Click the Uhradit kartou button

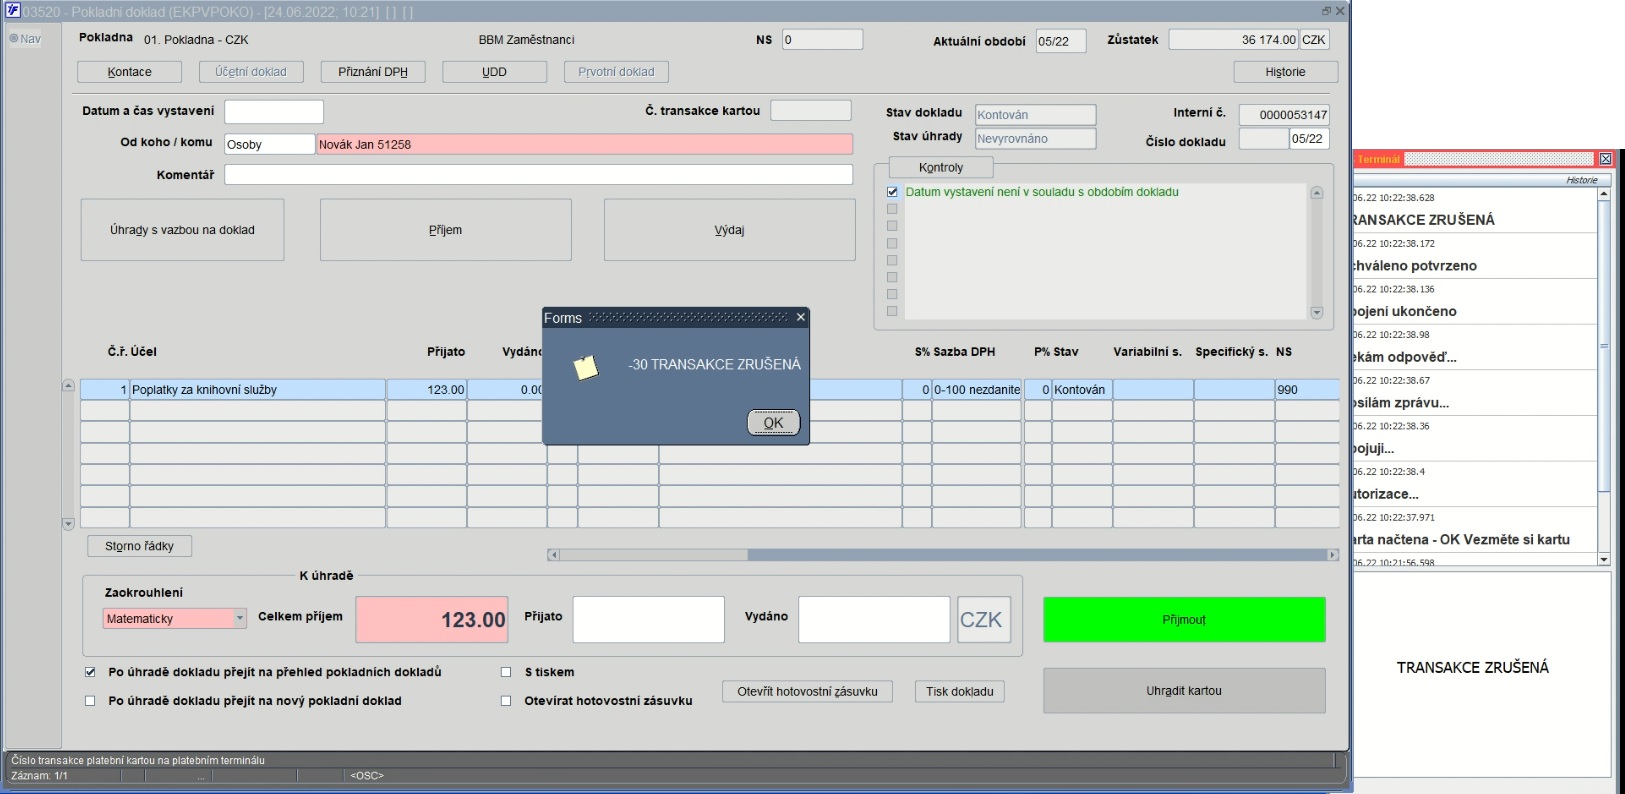tap(1184, 691)
